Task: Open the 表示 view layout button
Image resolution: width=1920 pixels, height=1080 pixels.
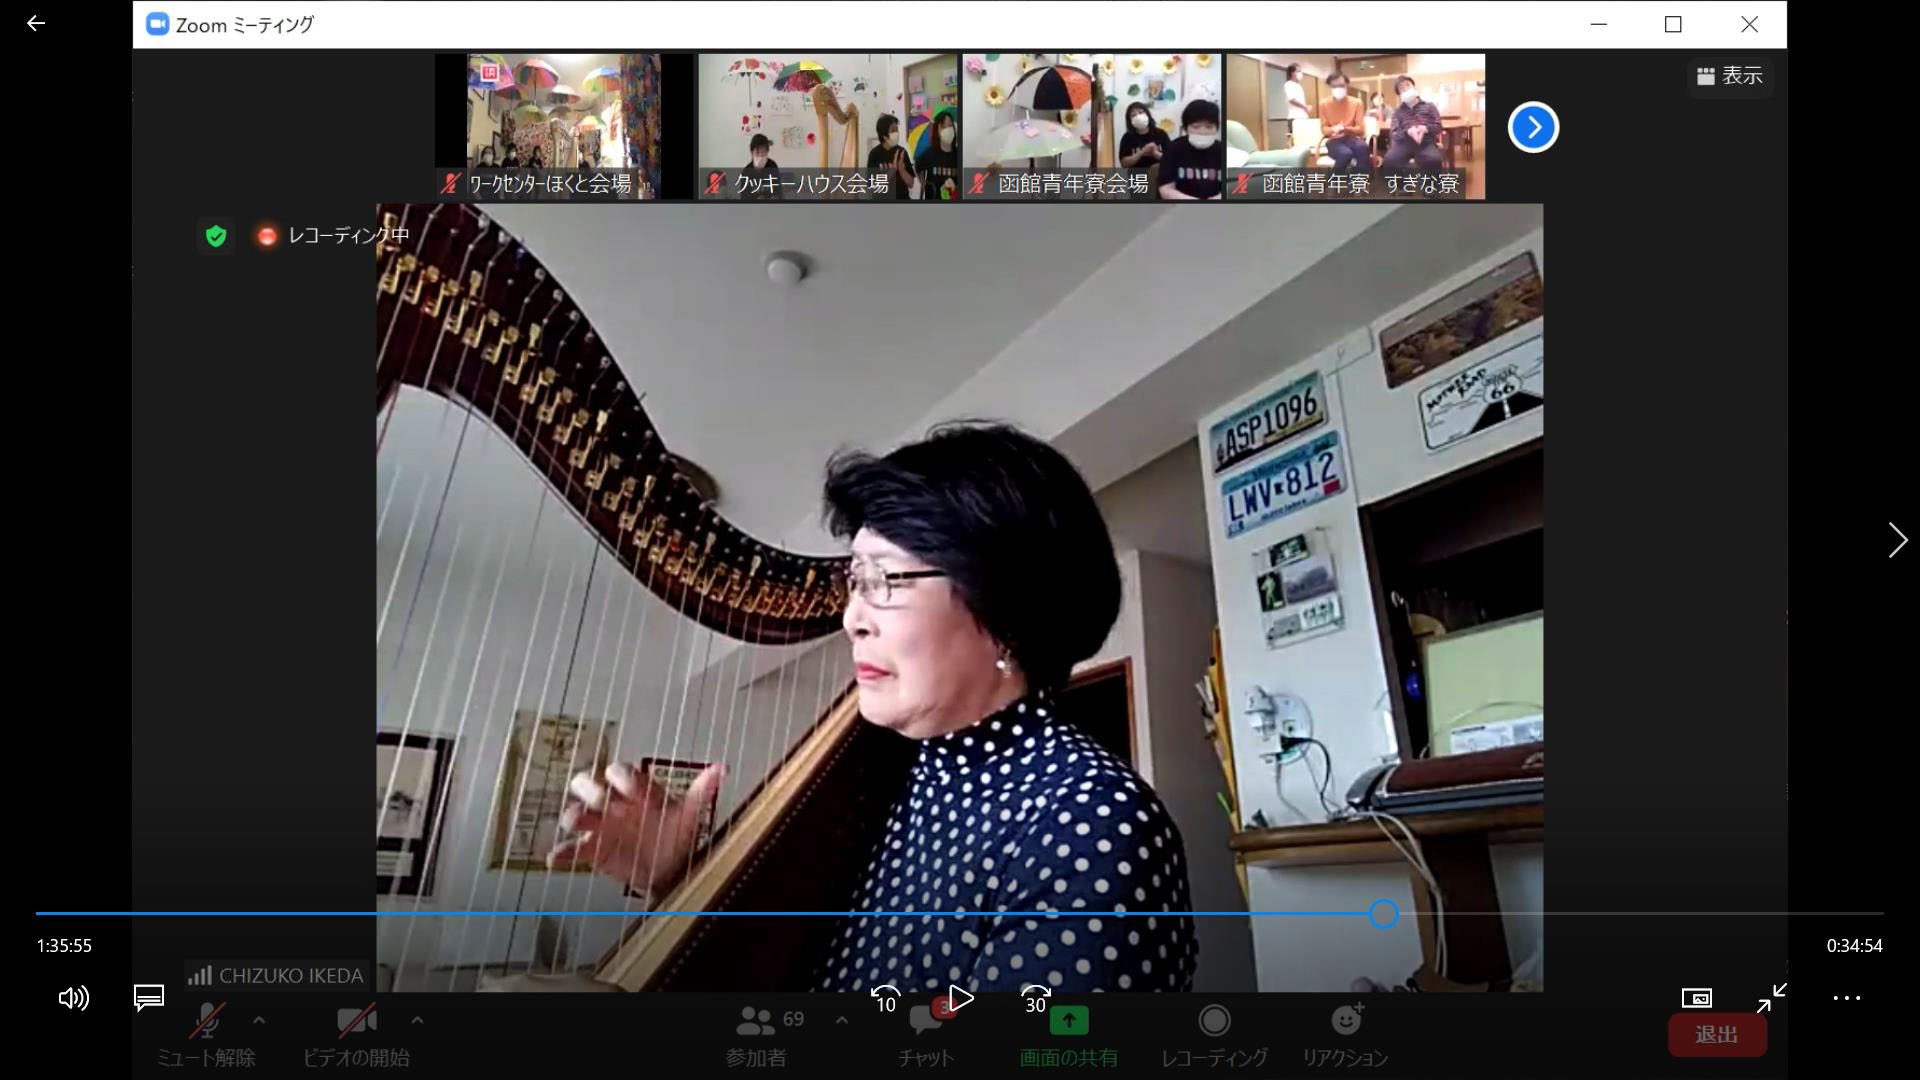Action: pyautogui.click(x=1730, y=75)
